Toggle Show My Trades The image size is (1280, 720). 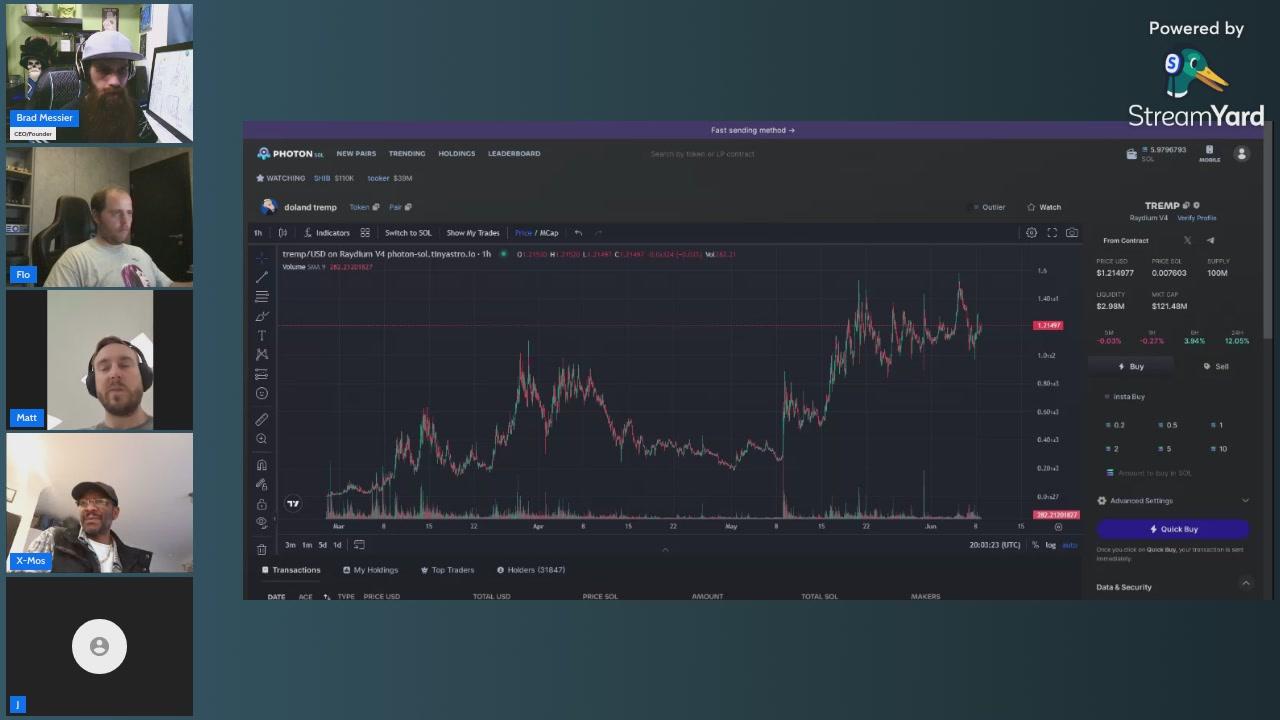pos(473,233)
